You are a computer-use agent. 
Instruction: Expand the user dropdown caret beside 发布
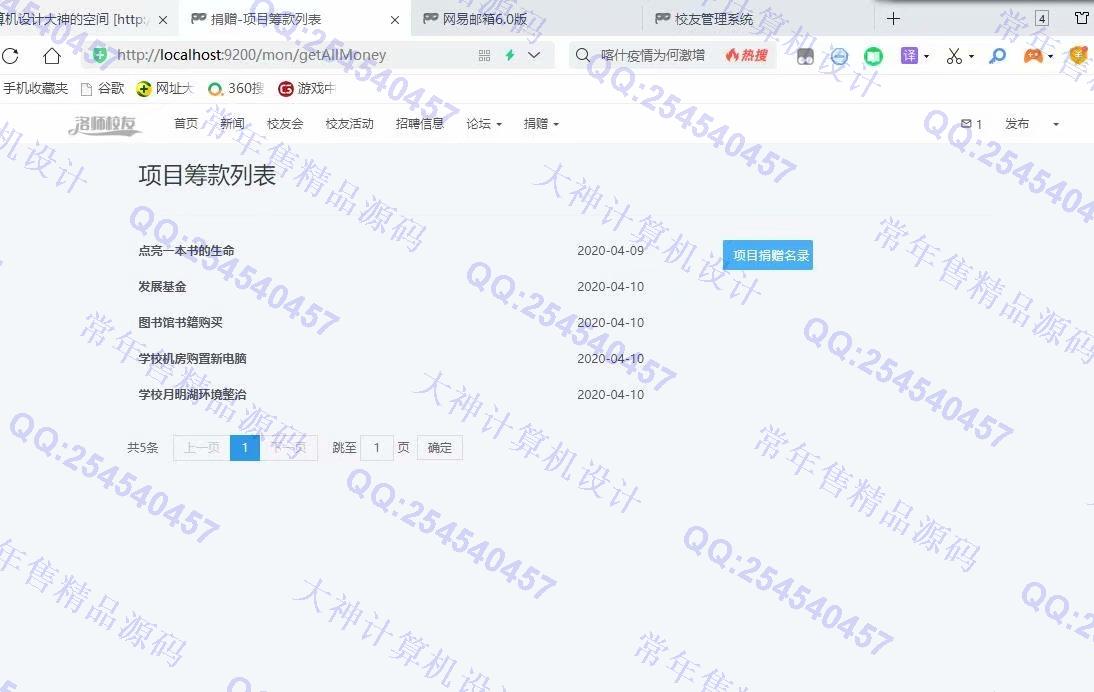(1056, 124)
